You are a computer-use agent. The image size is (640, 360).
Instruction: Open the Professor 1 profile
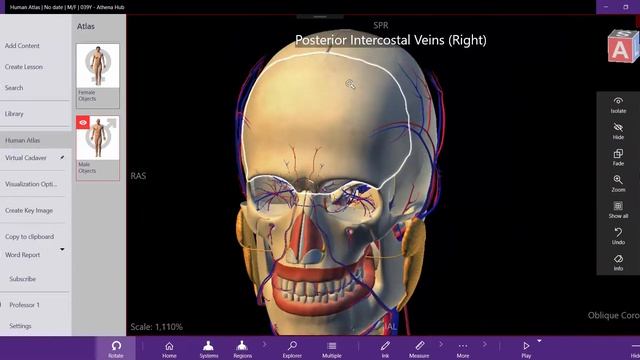click(24, 305)
